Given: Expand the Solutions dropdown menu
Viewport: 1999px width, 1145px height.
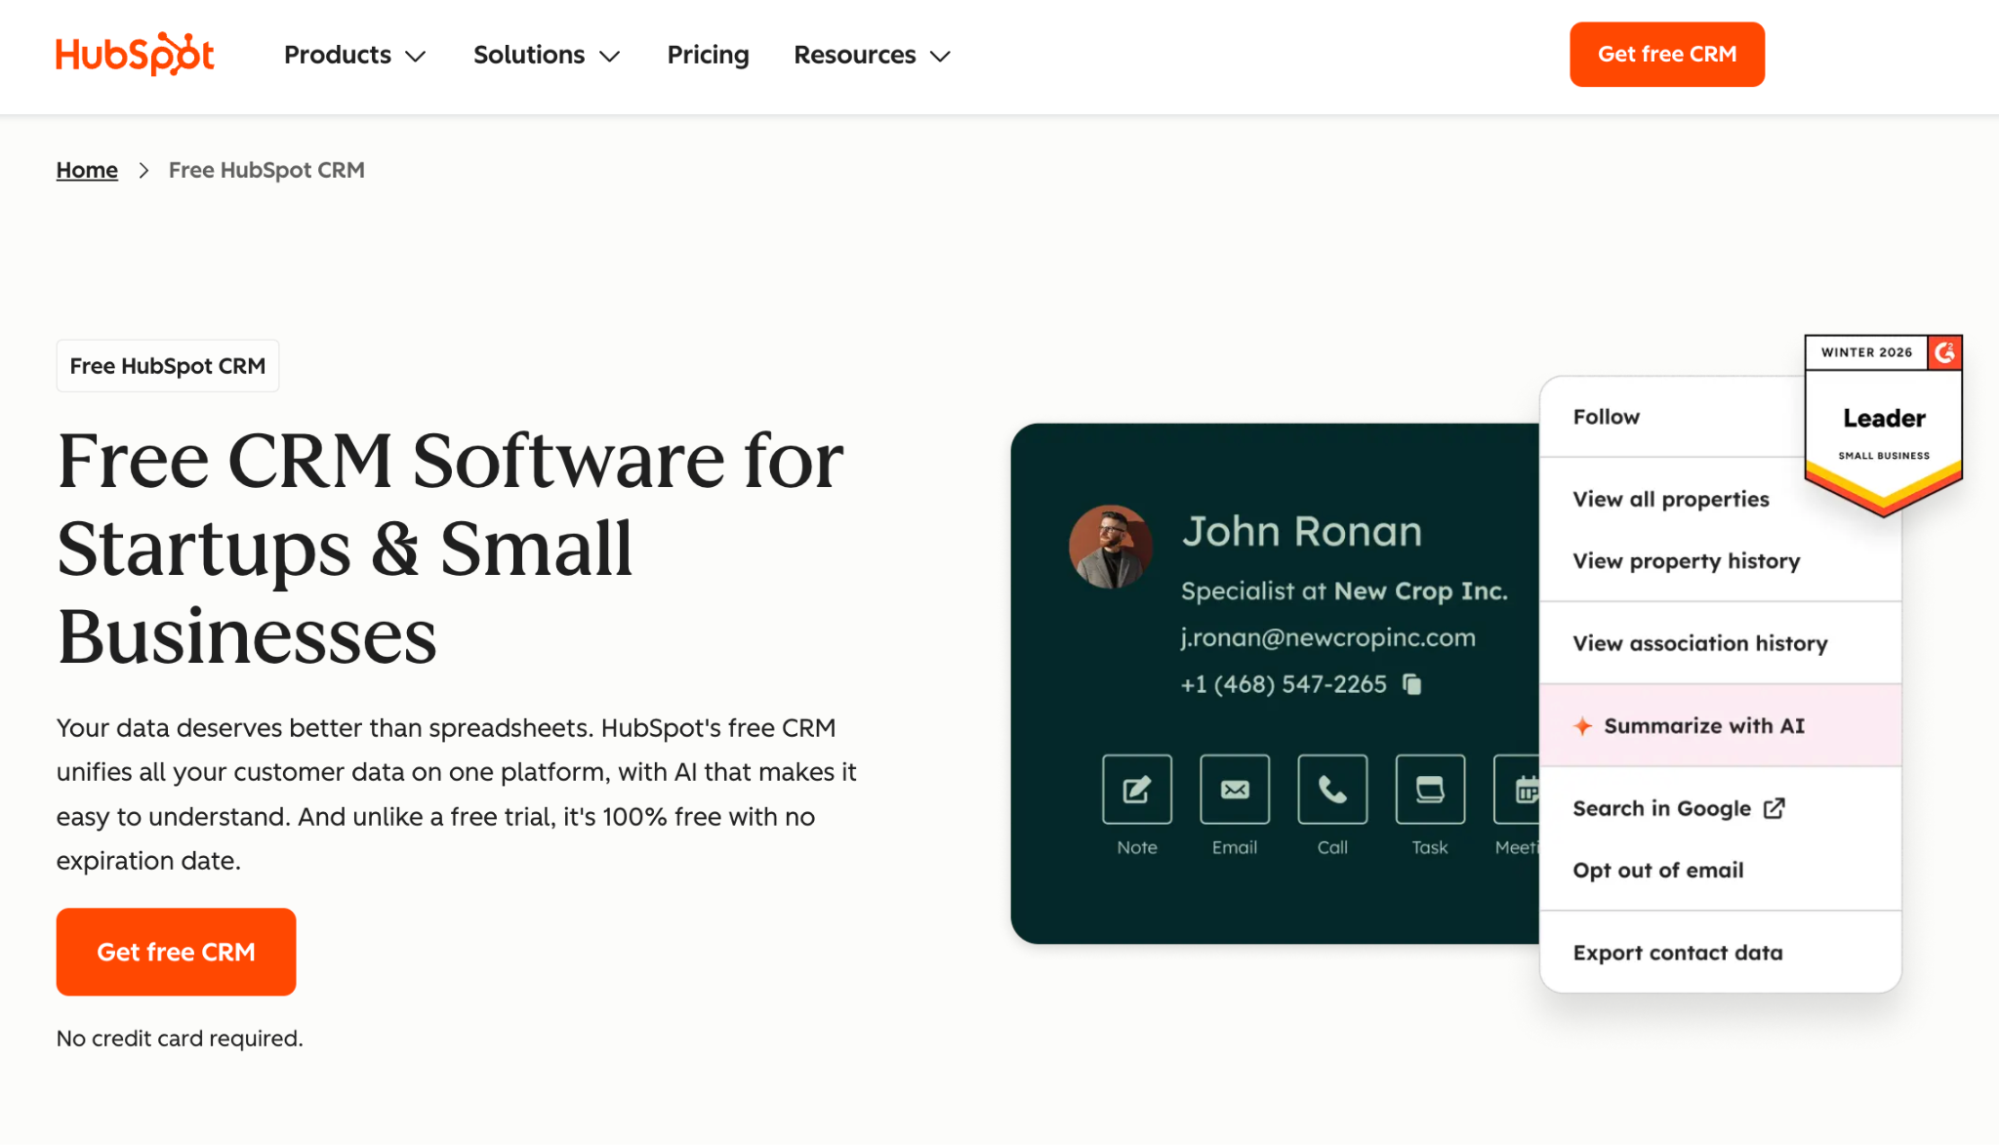Looking at the screenshot, I should [x=547, y=55].
